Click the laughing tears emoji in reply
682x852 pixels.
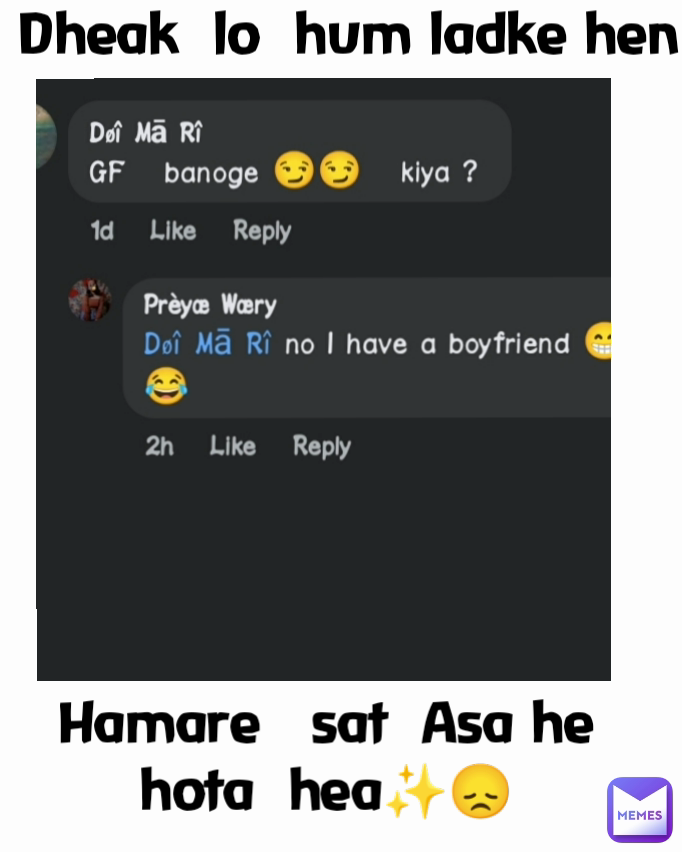point(166,386)
